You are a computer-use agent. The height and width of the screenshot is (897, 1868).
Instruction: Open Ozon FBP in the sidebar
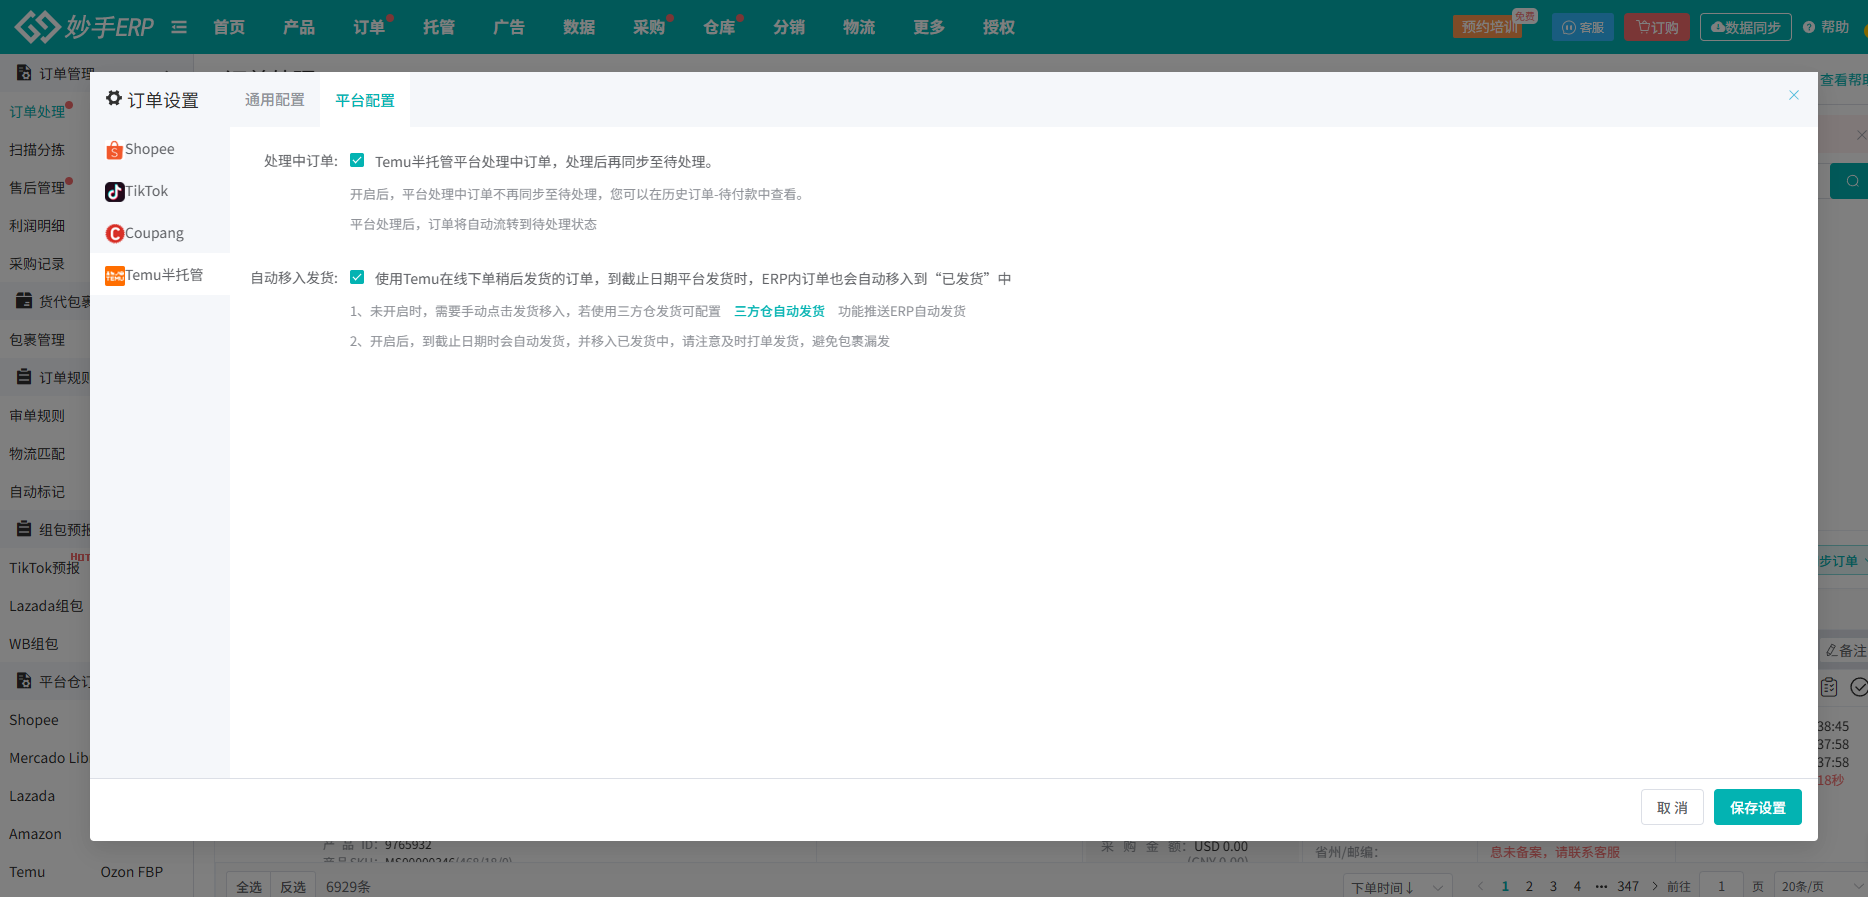(x=131, y=872)
